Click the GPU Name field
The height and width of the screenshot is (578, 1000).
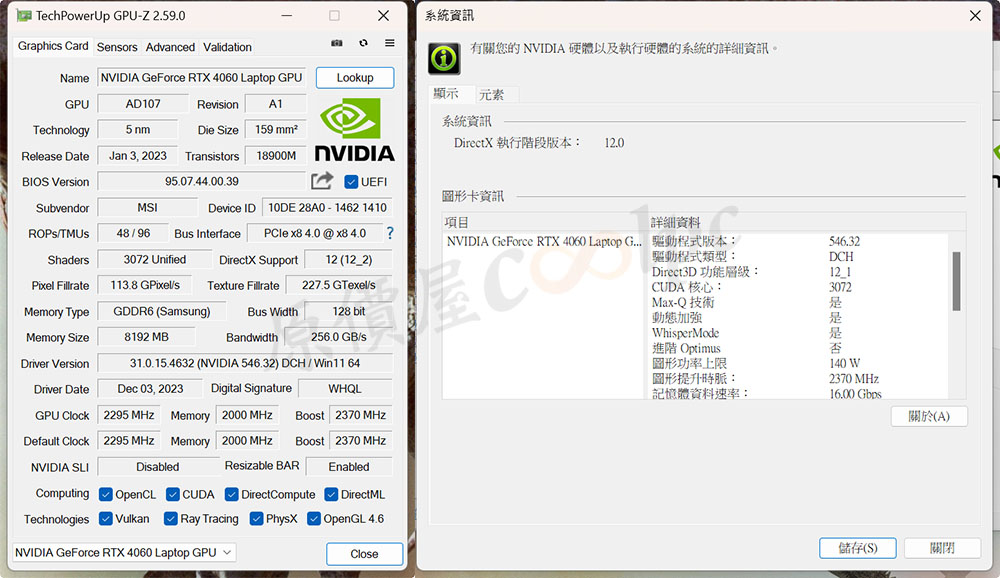(x=202, y=78)
